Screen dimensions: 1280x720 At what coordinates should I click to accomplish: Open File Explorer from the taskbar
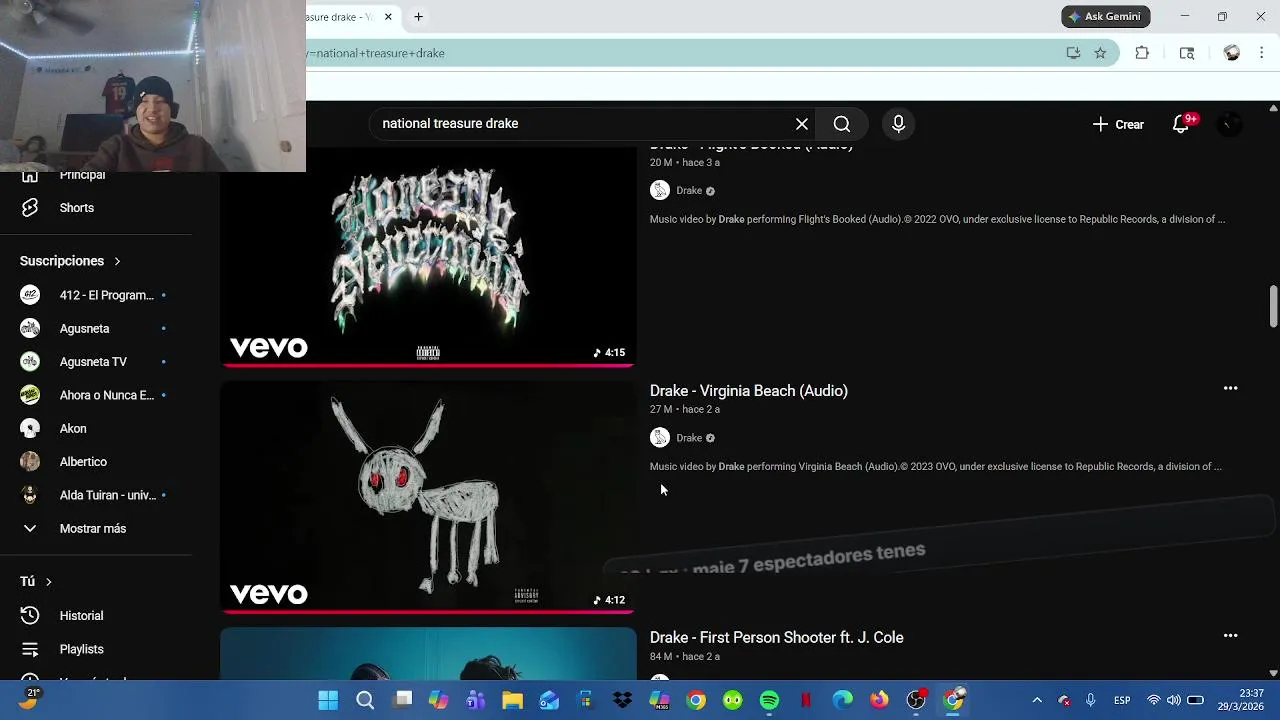[x=512, y=701]
